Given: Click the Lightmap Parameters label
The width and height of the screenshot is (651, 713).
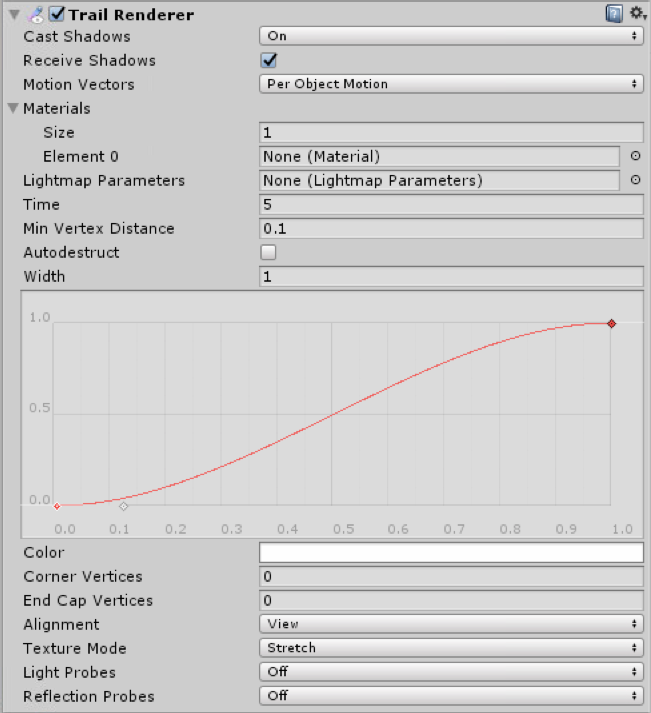Looking at the screenshot, I should [x=104, y=181].
